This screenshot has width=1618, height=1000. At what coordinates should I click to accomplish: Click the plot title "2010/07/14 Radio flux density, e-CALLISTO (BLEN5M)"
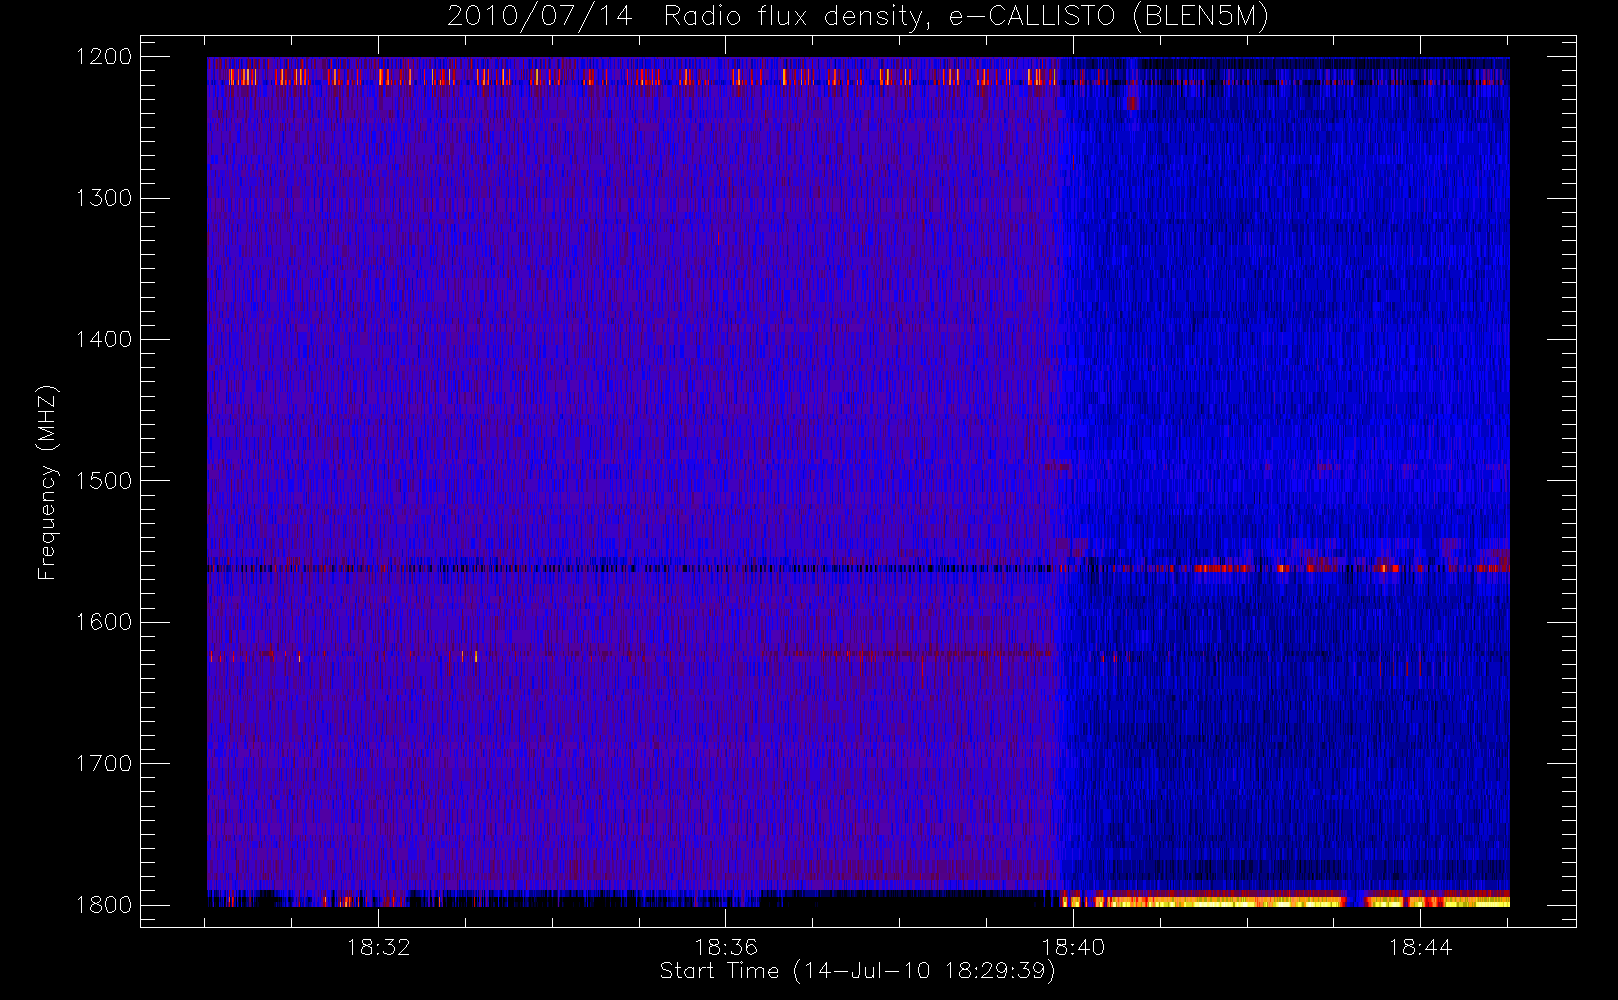[x=858, y=17]
